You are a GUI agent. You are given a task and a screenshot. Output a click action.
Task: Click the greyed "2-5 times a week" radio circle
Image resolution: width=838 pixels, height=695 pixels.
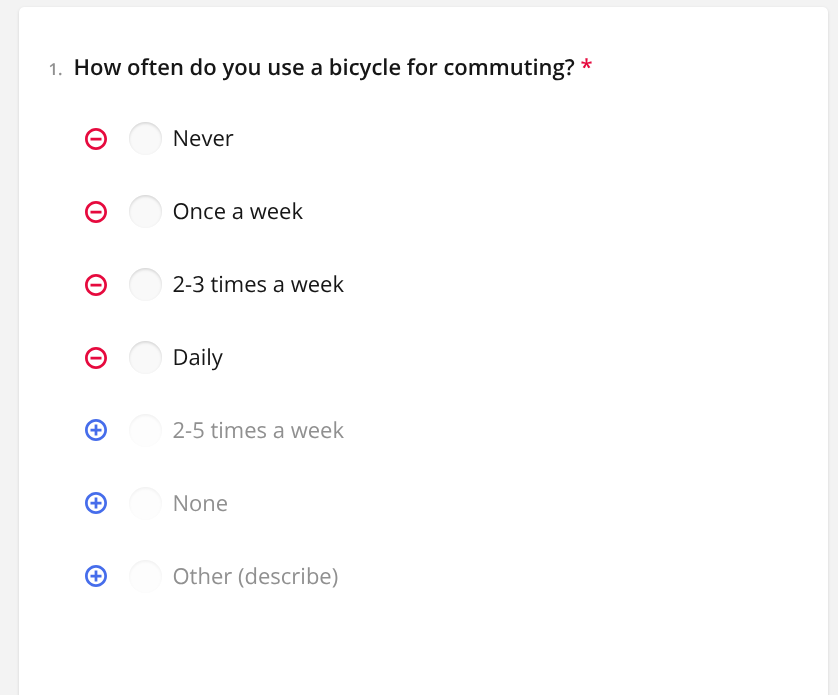point(145,431)
